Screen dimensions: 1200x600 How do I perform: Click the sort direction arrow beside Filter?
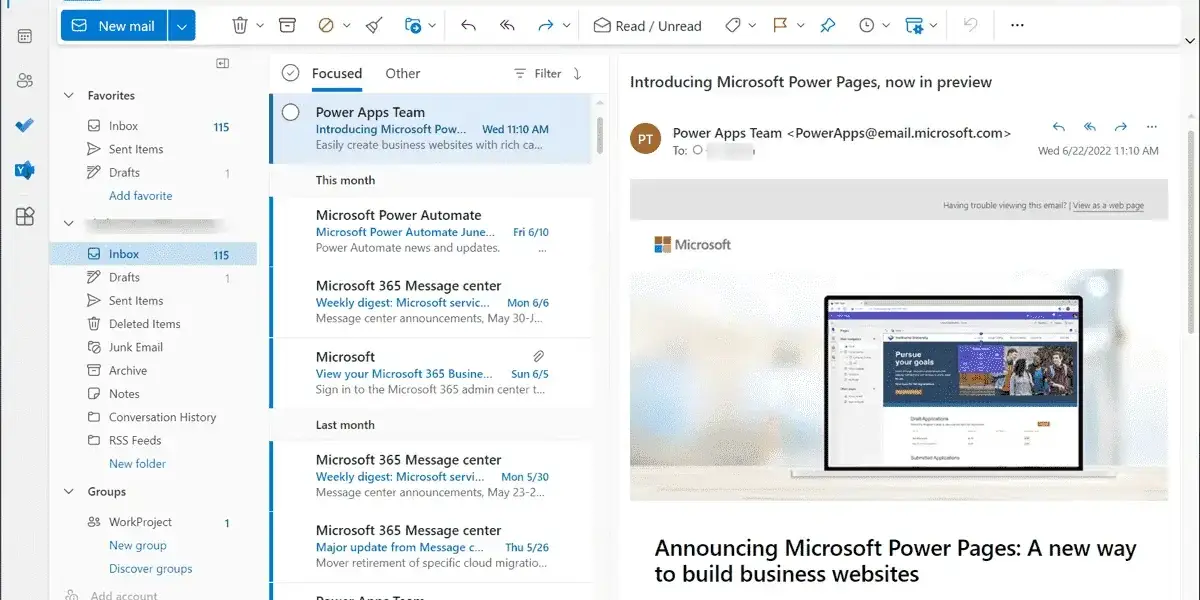point(577,73)
